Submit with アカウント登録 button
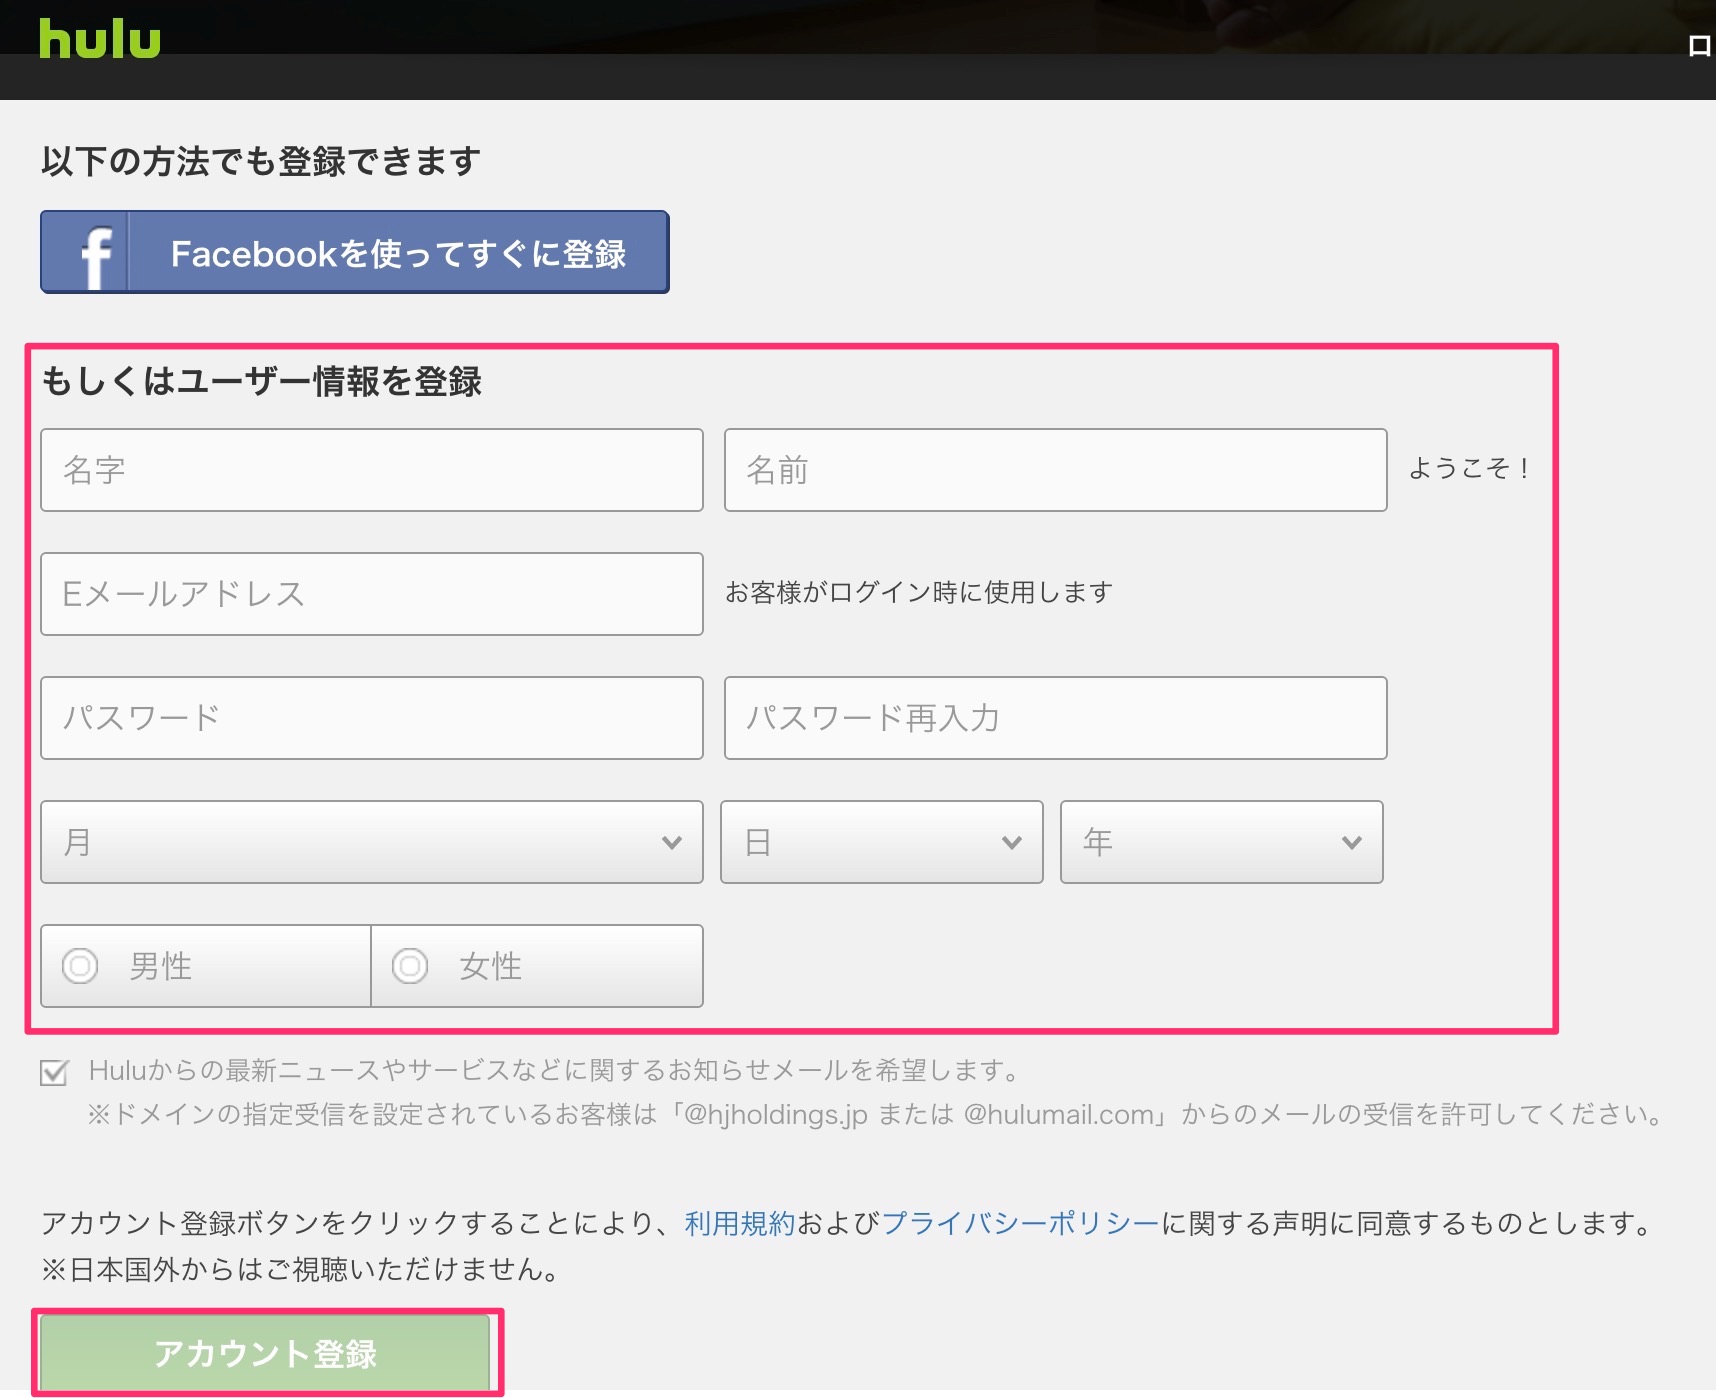Image resolution: width=1716 pixels, height=1398 pixels. [x=265, y=1353]
